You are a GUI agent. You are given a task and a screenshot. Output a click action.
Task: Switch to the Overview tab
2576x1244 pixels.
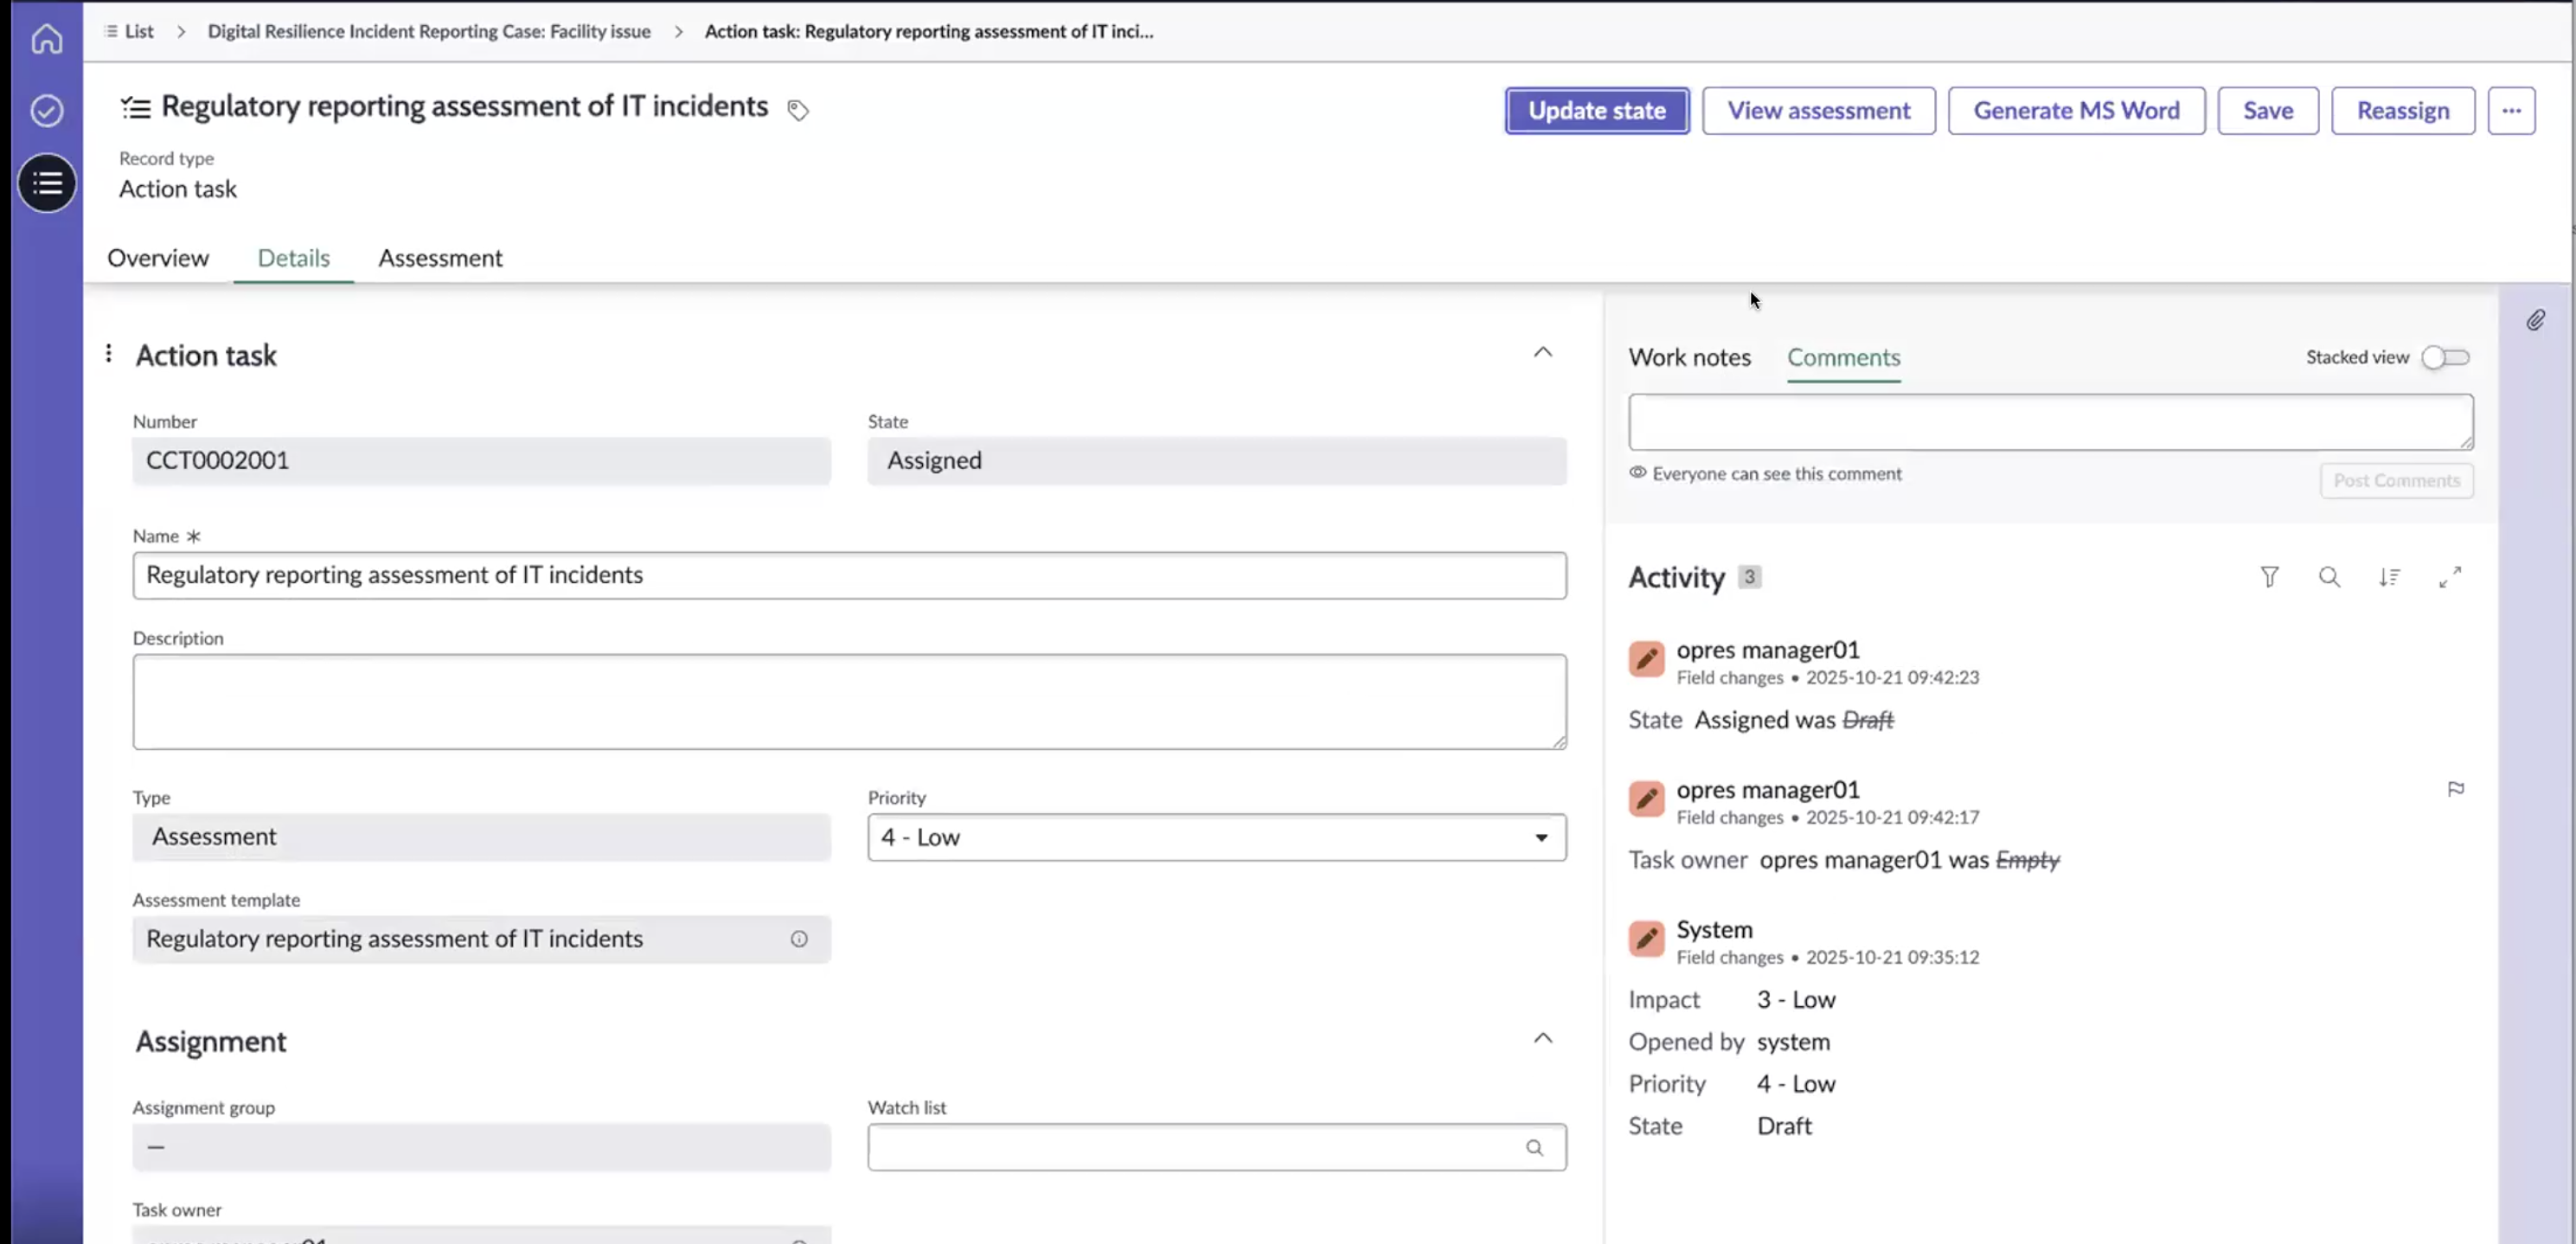click(158, 258)
